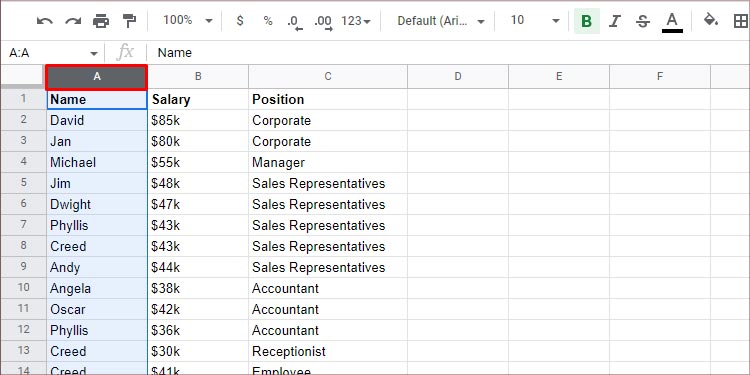Open the Default (Arial) font dropdown
The width and height of the screenshot is (750, 375).
tap(441, 21)
